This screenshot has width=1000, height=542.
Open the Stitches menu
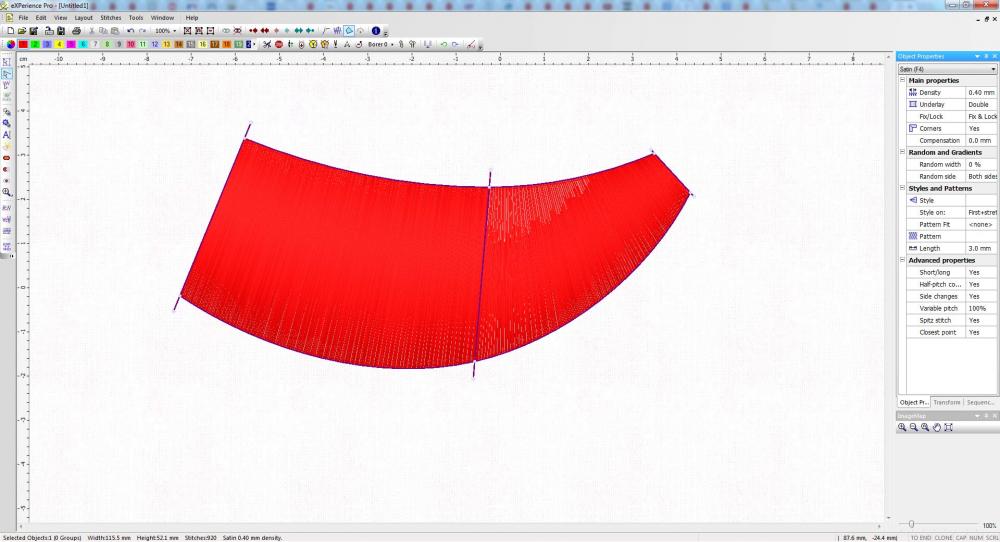click(110, 18)
